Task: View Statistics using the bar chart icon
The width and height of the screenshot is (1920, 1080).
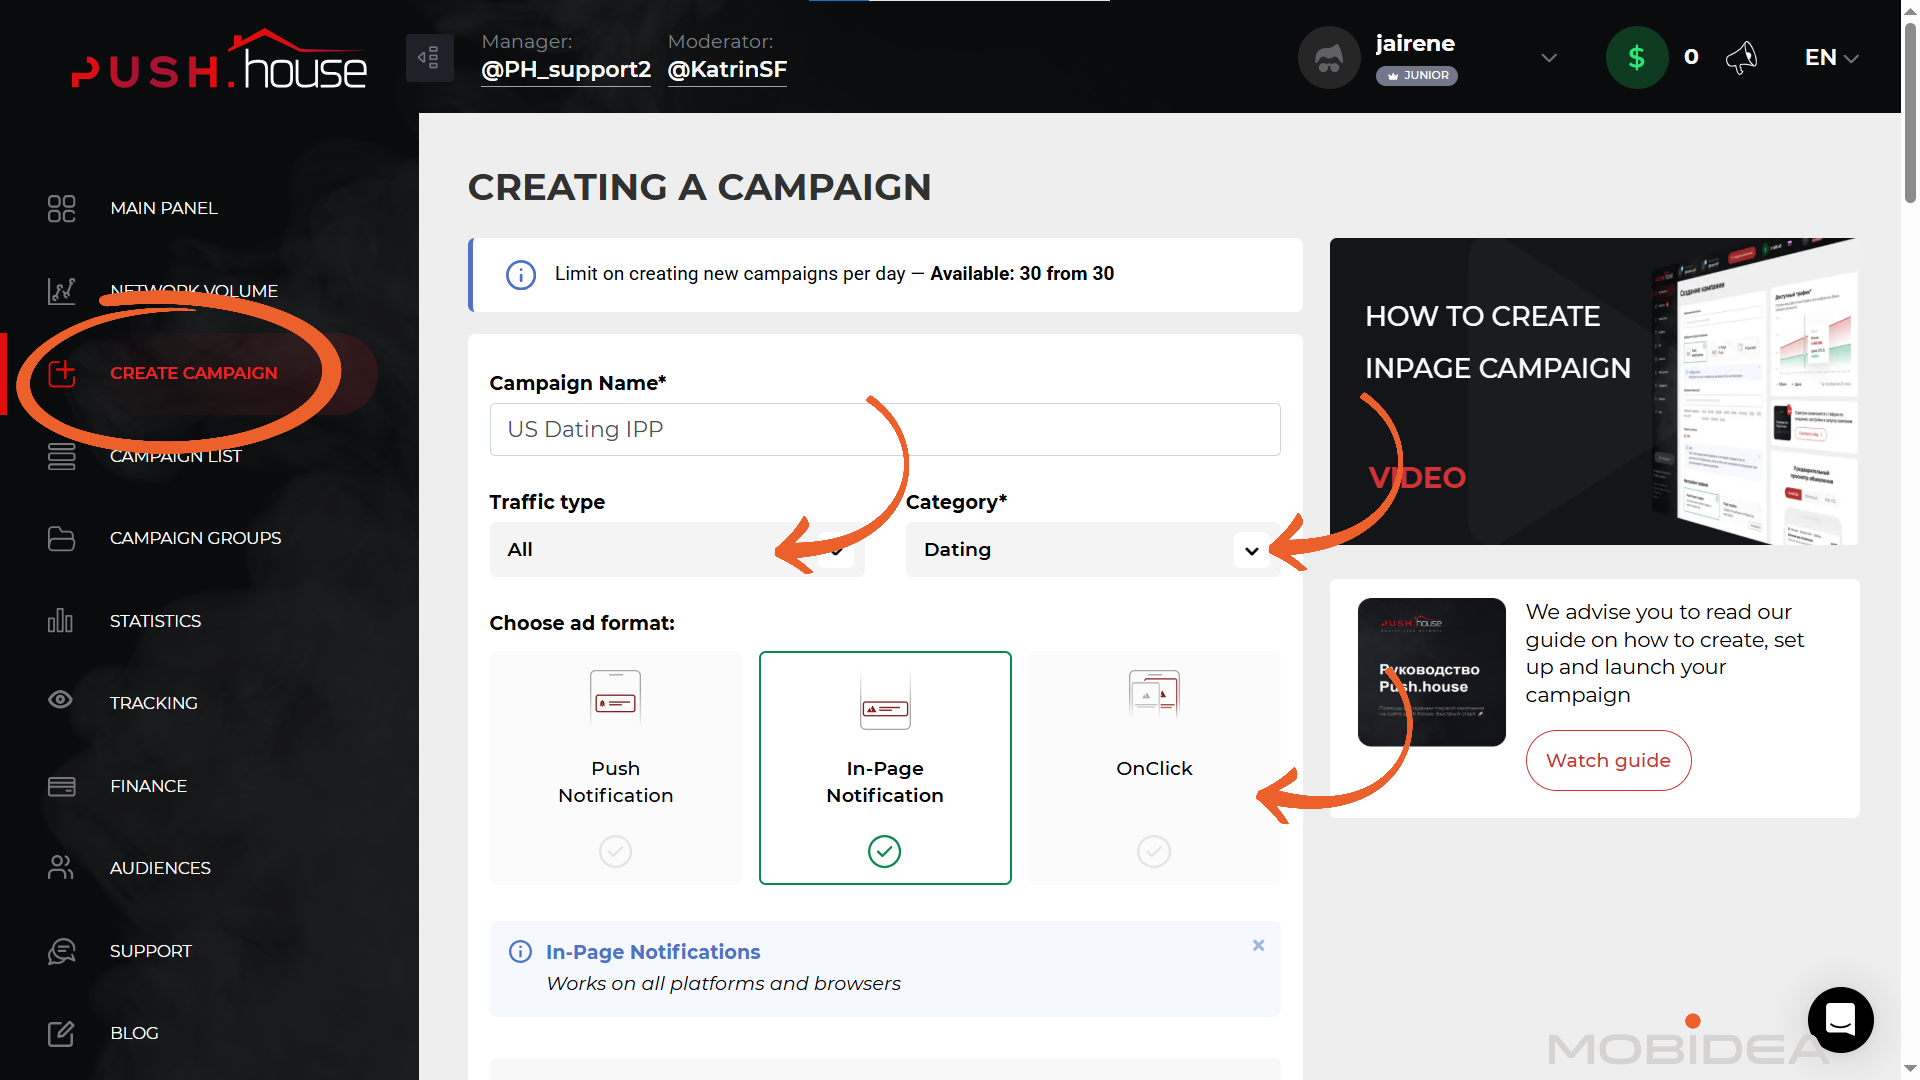Action: (x=60, y=620)
